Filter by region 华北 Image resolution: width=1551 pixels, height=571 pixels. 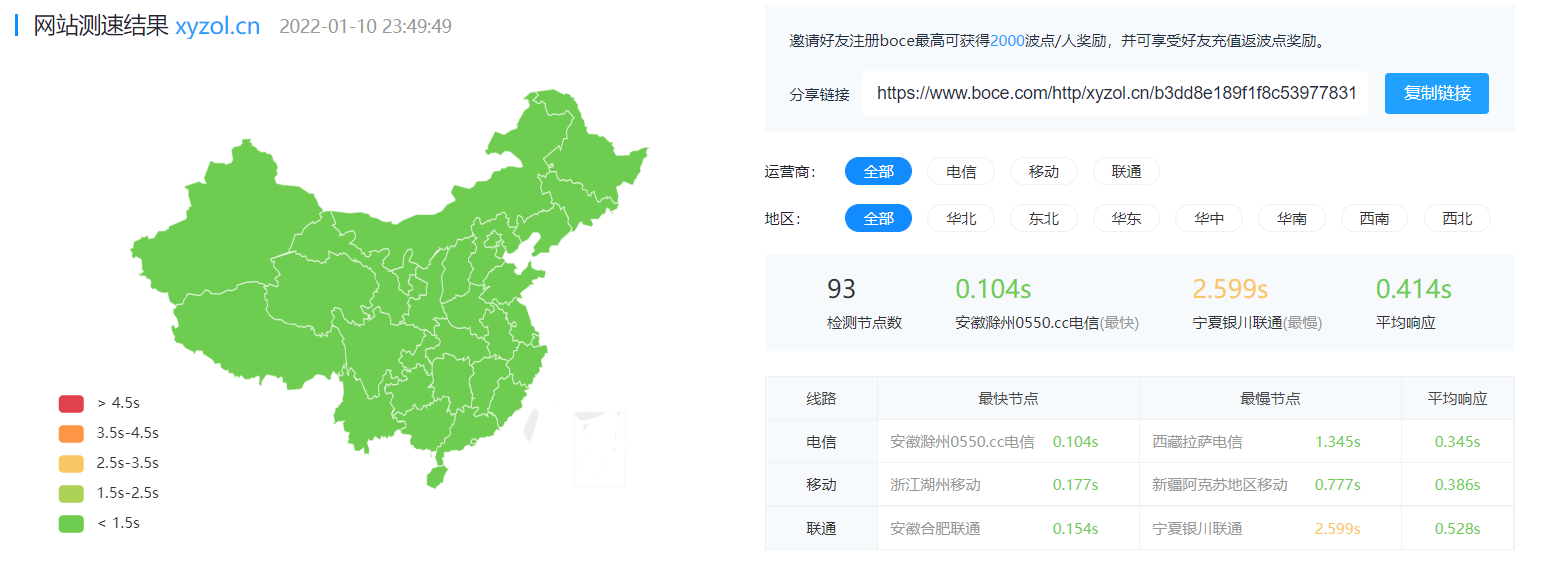[x=961, y=218]
